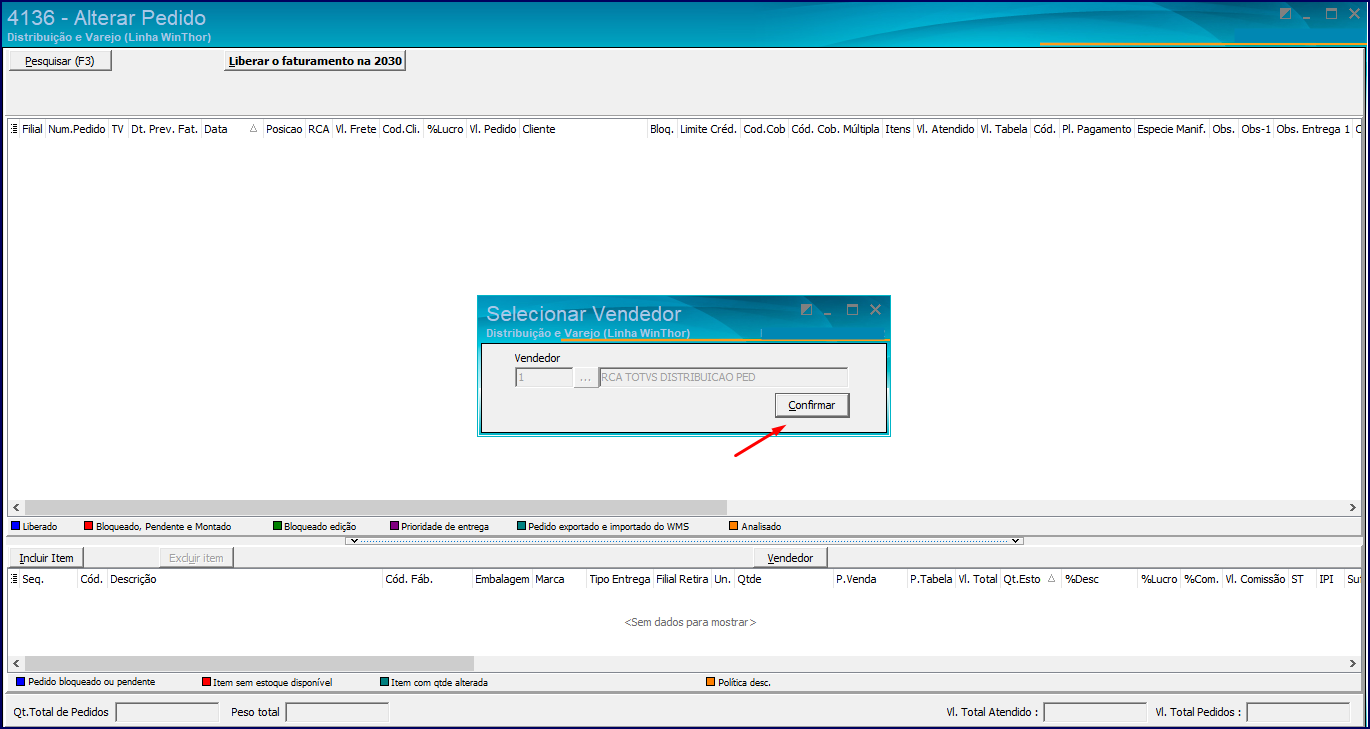The image size is (1370, 729).
Task: Sort by Posicao column
Action: click(284, 129)
